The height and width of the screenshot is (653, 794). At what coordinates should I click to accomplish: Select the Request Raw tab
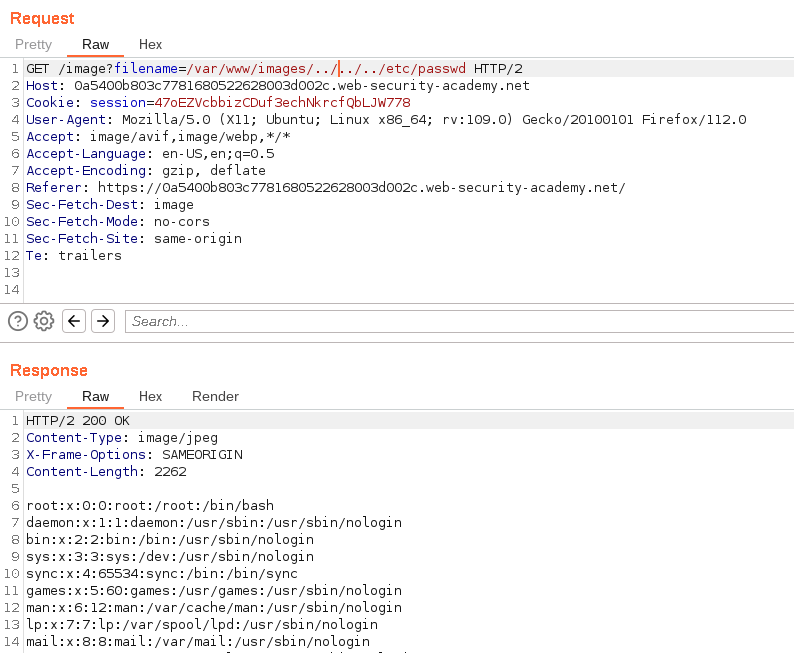(x=95, y=45)
